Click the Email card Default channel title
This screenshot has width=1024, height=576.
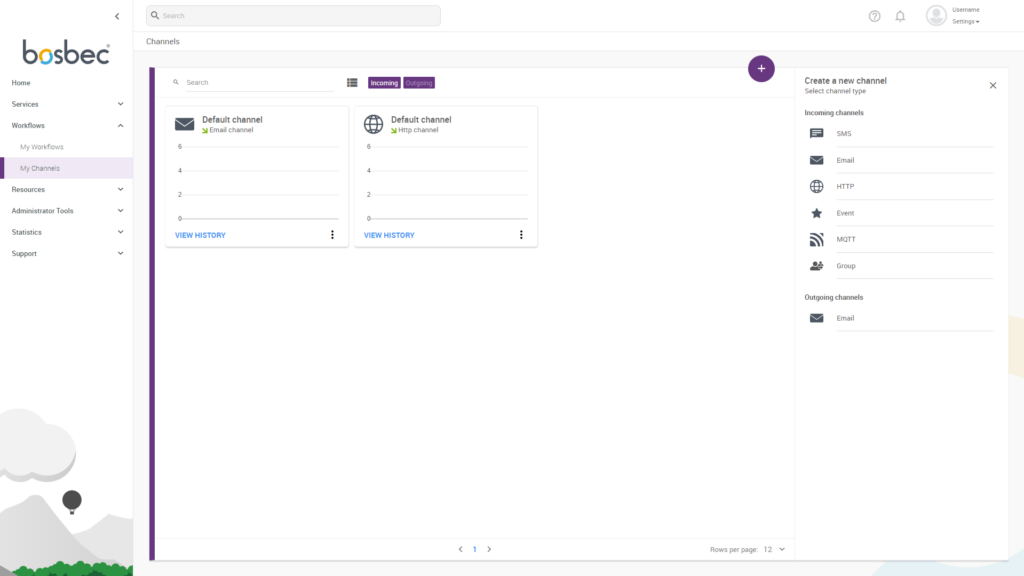(232, 120)
